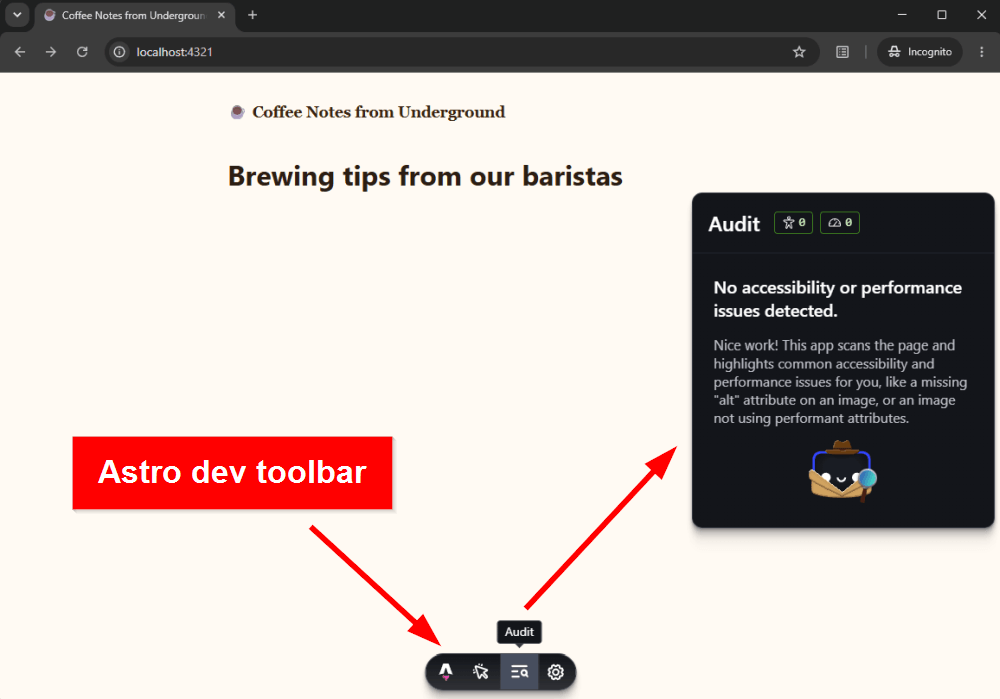The width and height of the screenshot is (1000, 699).
Task: Click the No accessibility or performance issues heading
Action: coord(837,299)
